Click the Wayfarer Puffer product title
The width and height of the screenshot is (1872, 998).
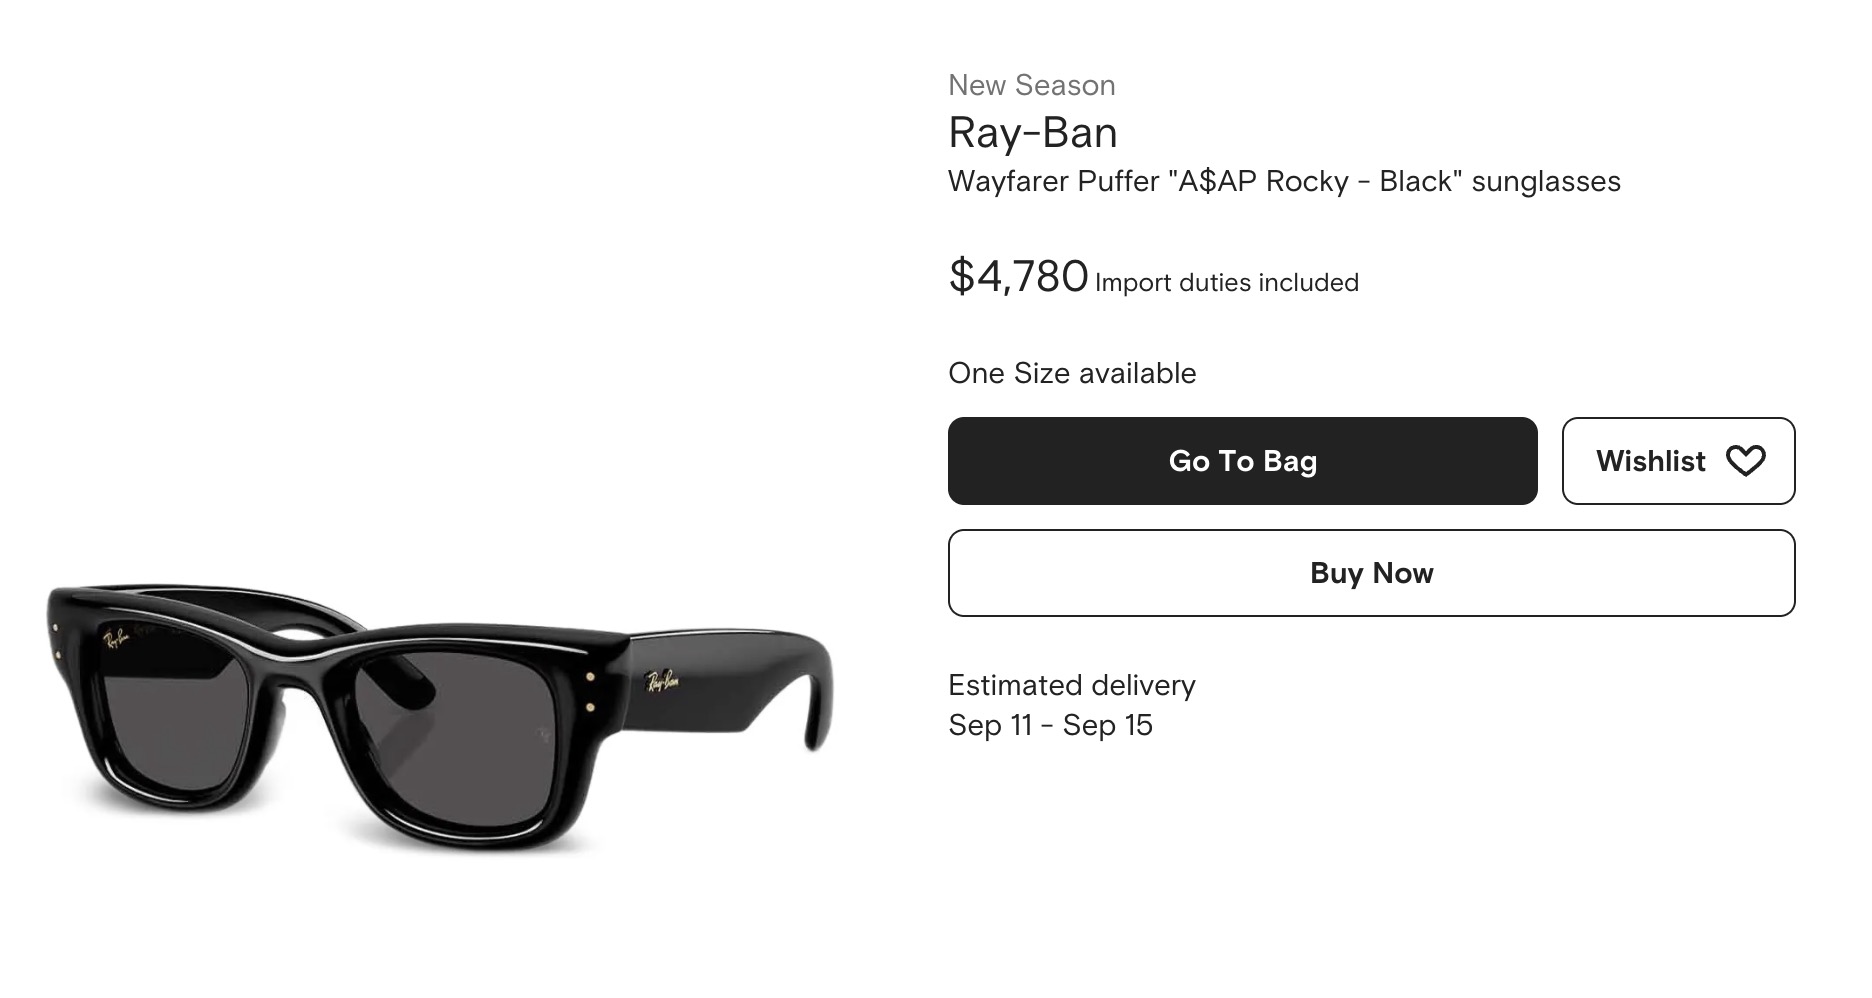(x=1283, y=182)
